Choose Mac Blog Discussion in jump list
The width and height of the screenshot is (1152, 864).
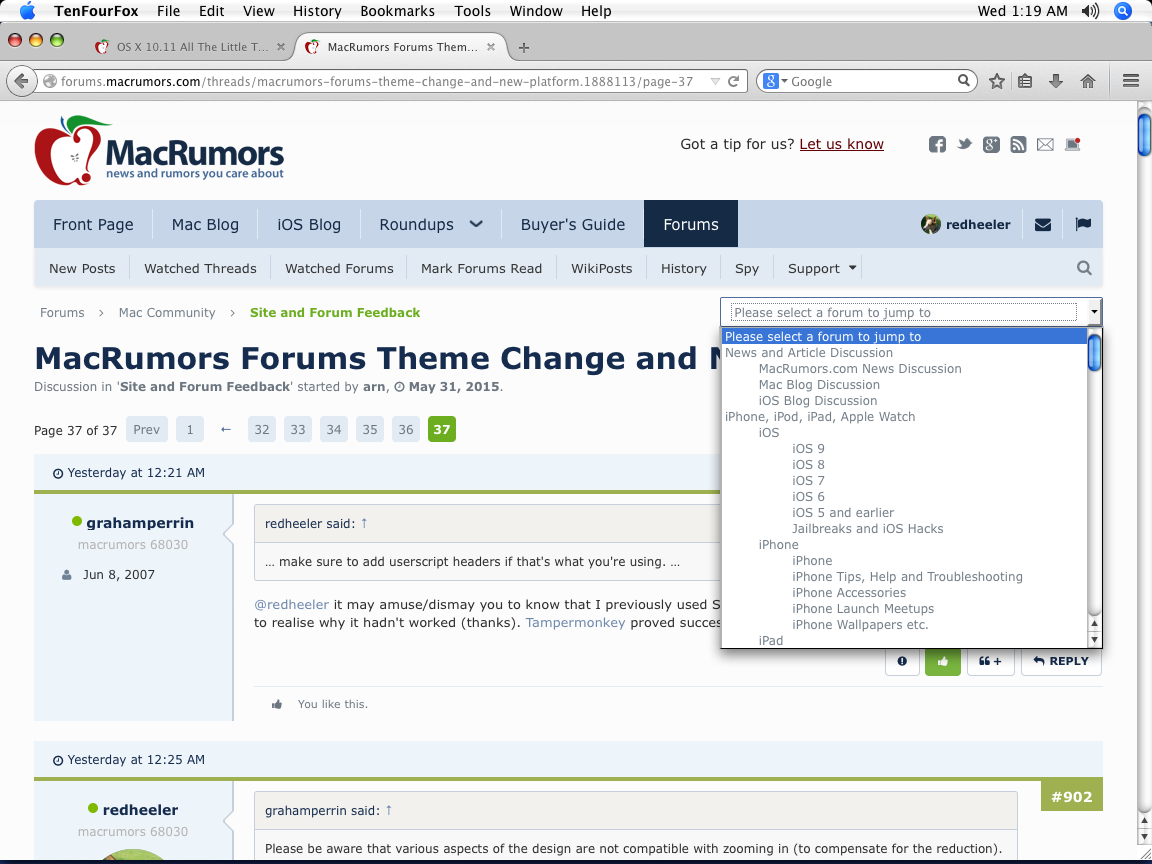pyautogui.click(x=819, y=385)
